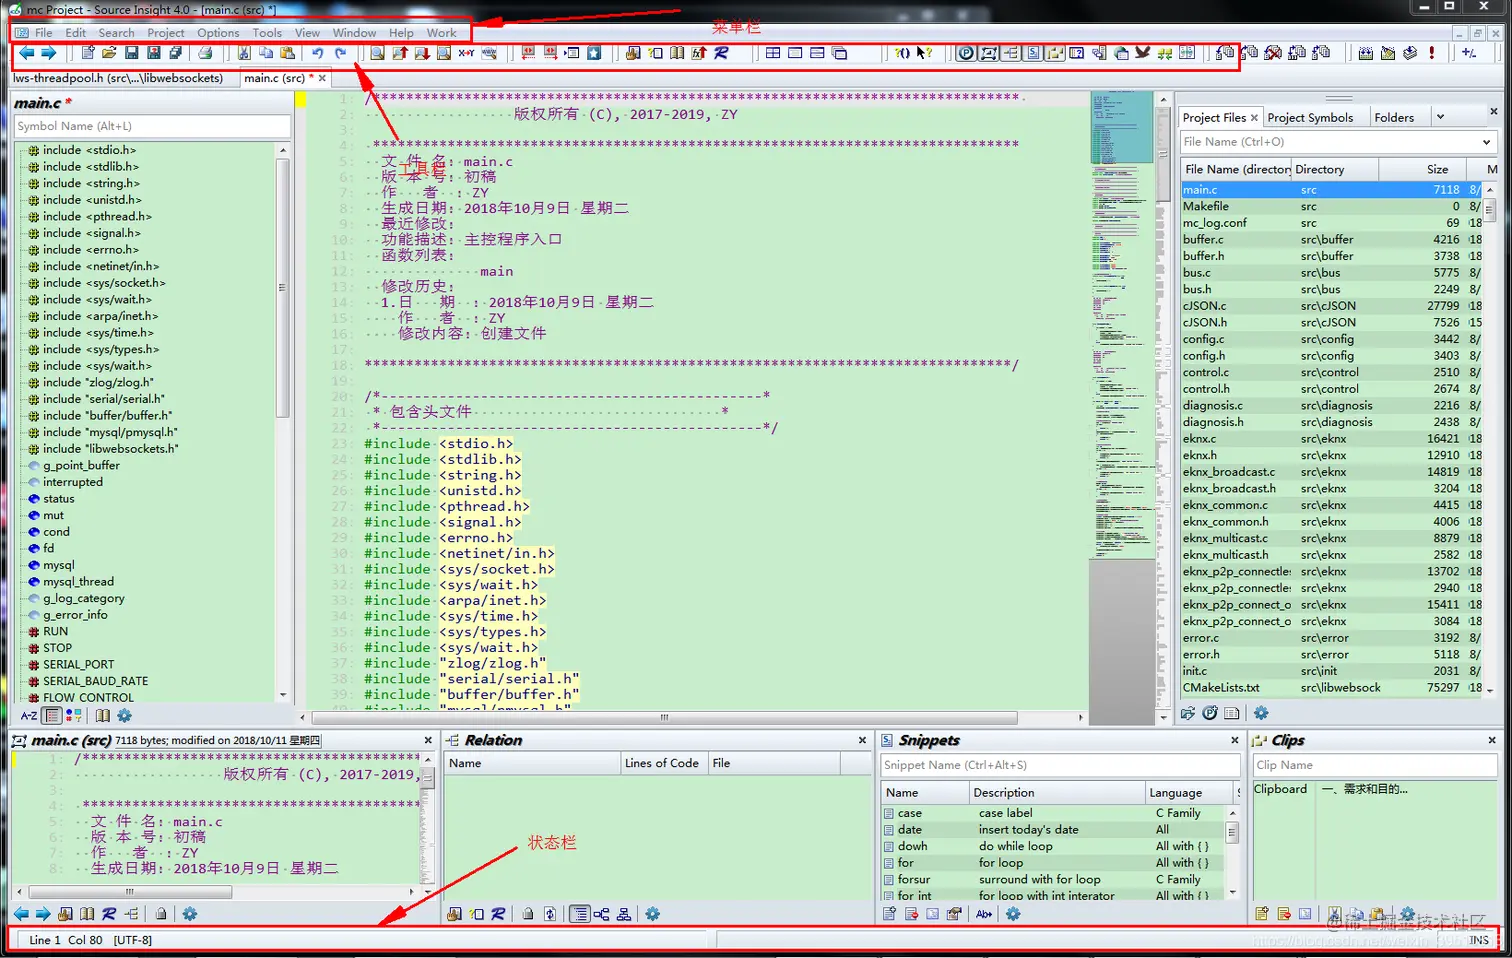Click the Redo arrow icon
Viewport: 1512px width, 958px height.
[340, 53]
